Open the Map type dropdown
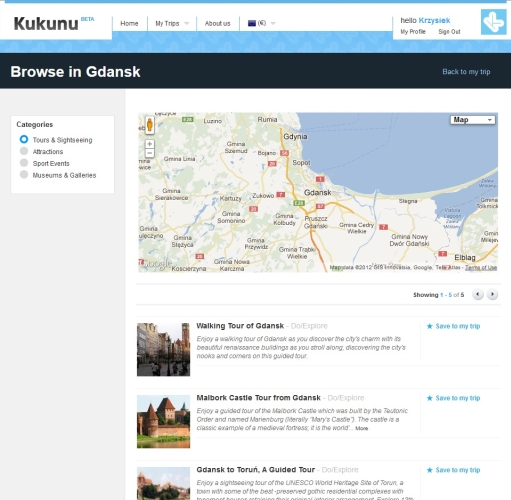Image resolution: width=511 pixels, height=500 pixels. [473, 120]
